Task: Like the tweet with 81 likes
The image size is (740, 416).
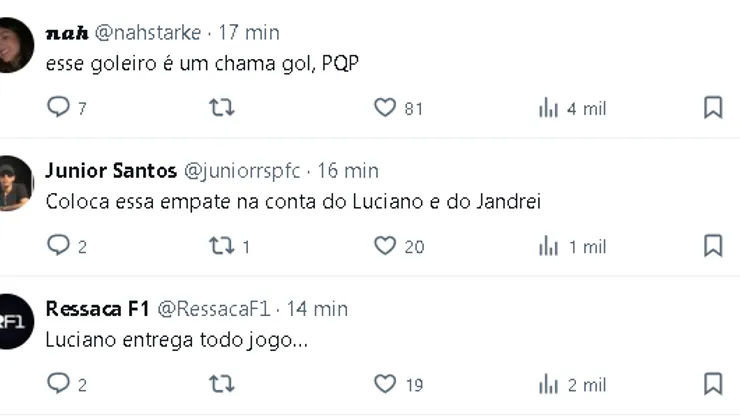Action: coord(385,108)
